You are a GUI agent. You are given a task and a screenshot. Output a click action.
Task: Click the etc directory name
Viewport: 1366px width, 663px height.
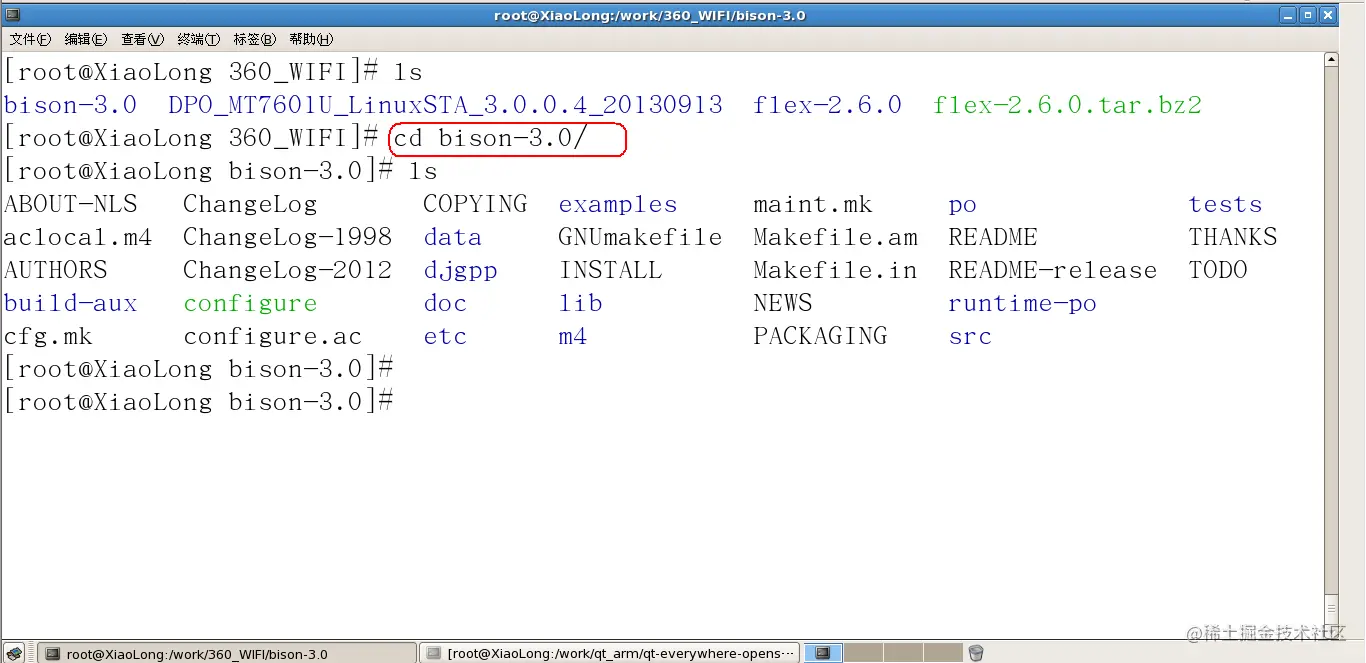(445, 336)
